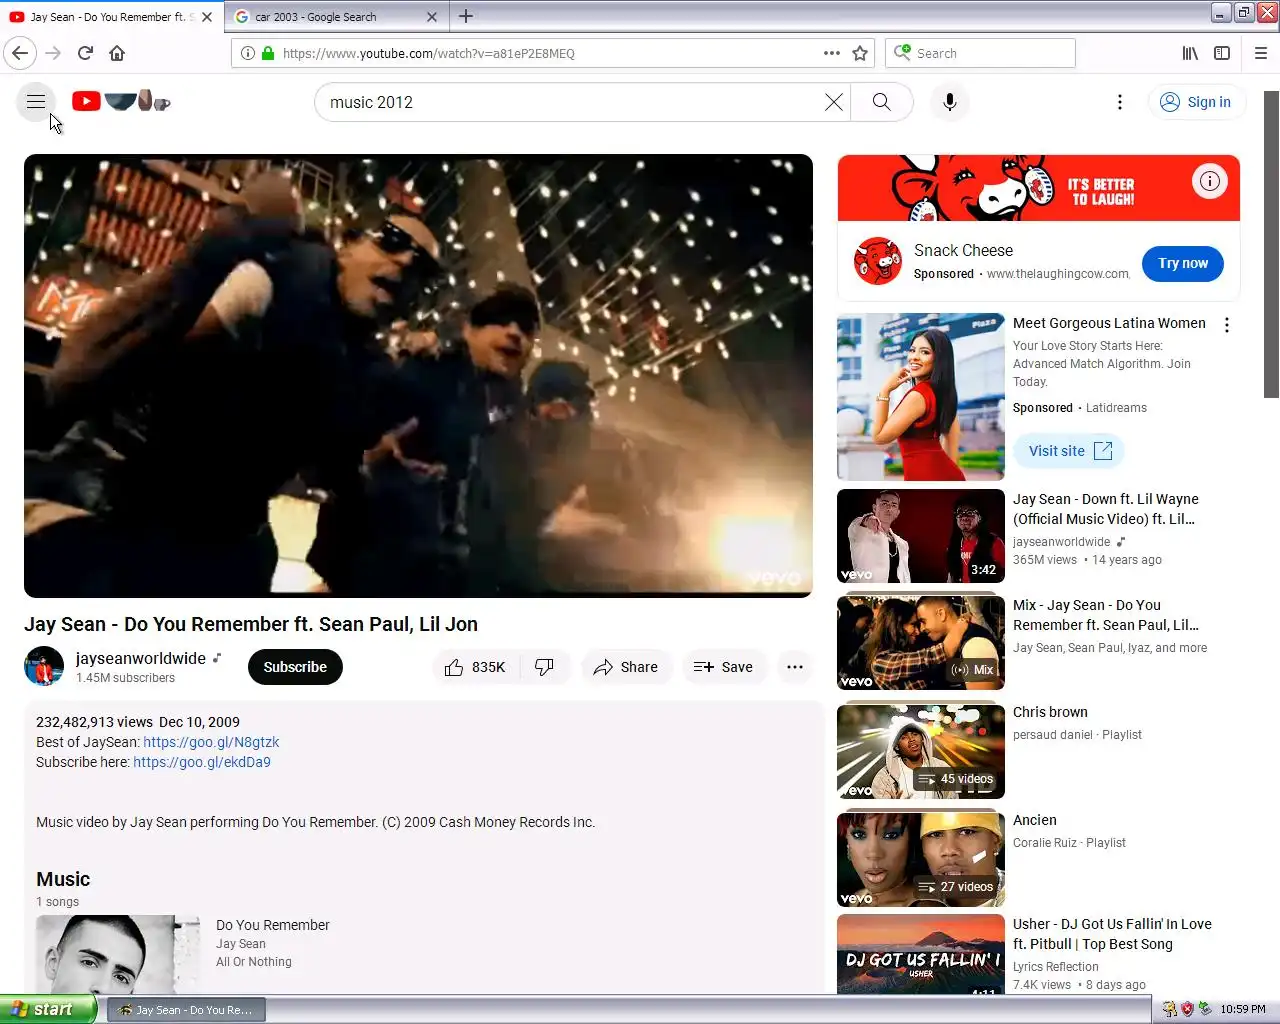Select Jay Sean taskbar window button
This screenshot has width=1280, height=1024.
pyautogui.click(x=186, y=1010)
